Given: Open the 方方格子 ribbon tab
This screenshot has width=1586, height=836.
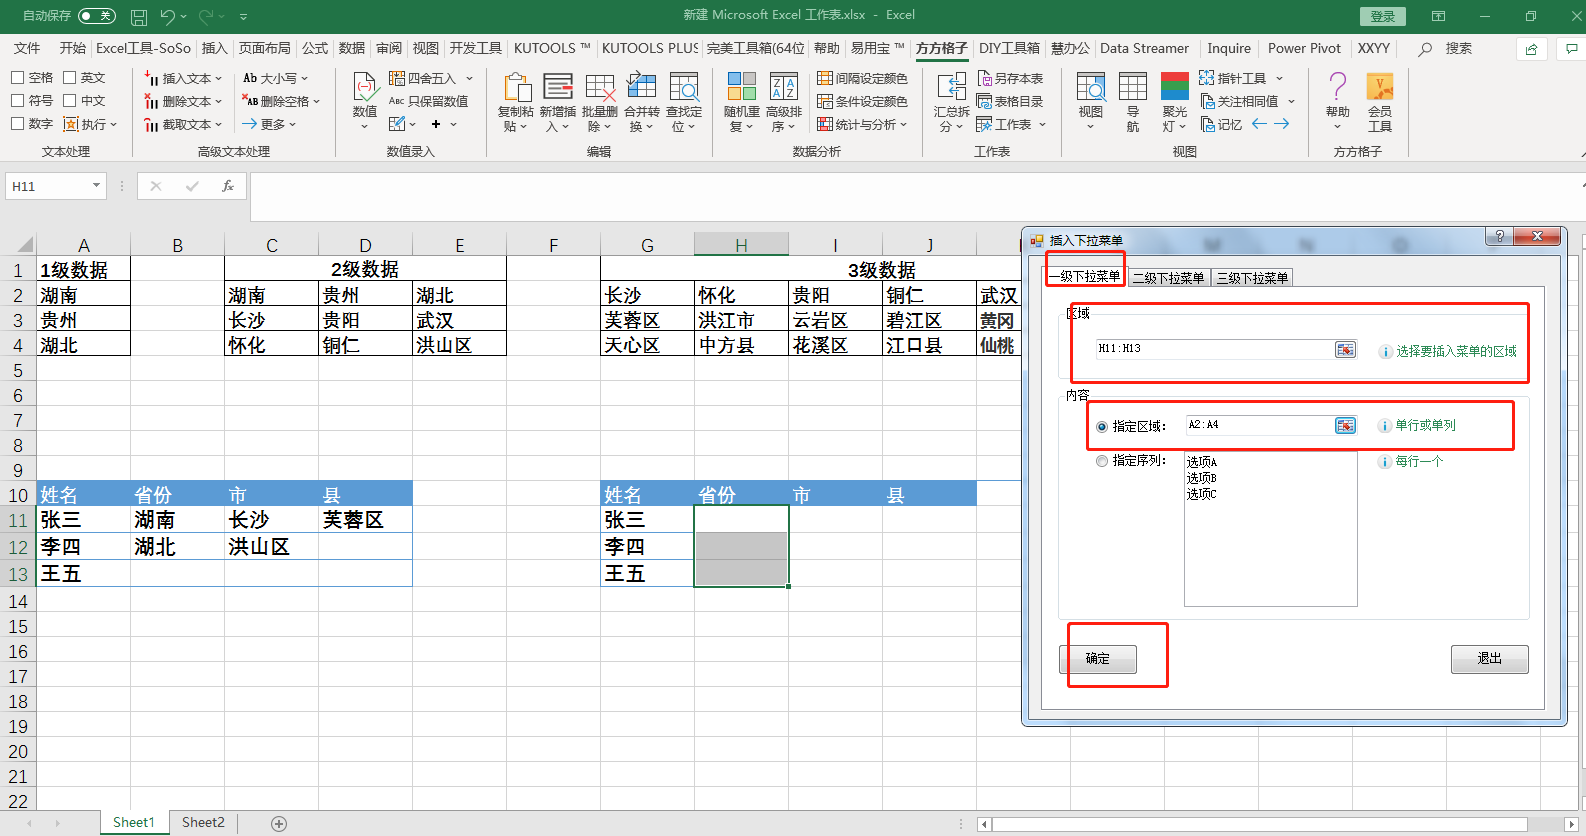Looking at the screenshot, I should [941, 48].
